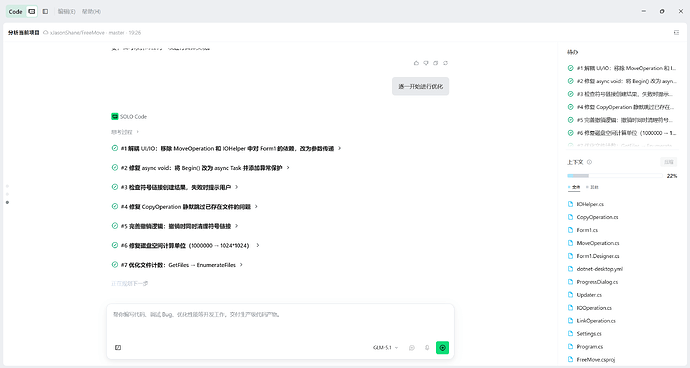The height and width of the screenshot is (368, 690).
Task: Expand step #2 async void Begin() fix
Action: [288, 168]
